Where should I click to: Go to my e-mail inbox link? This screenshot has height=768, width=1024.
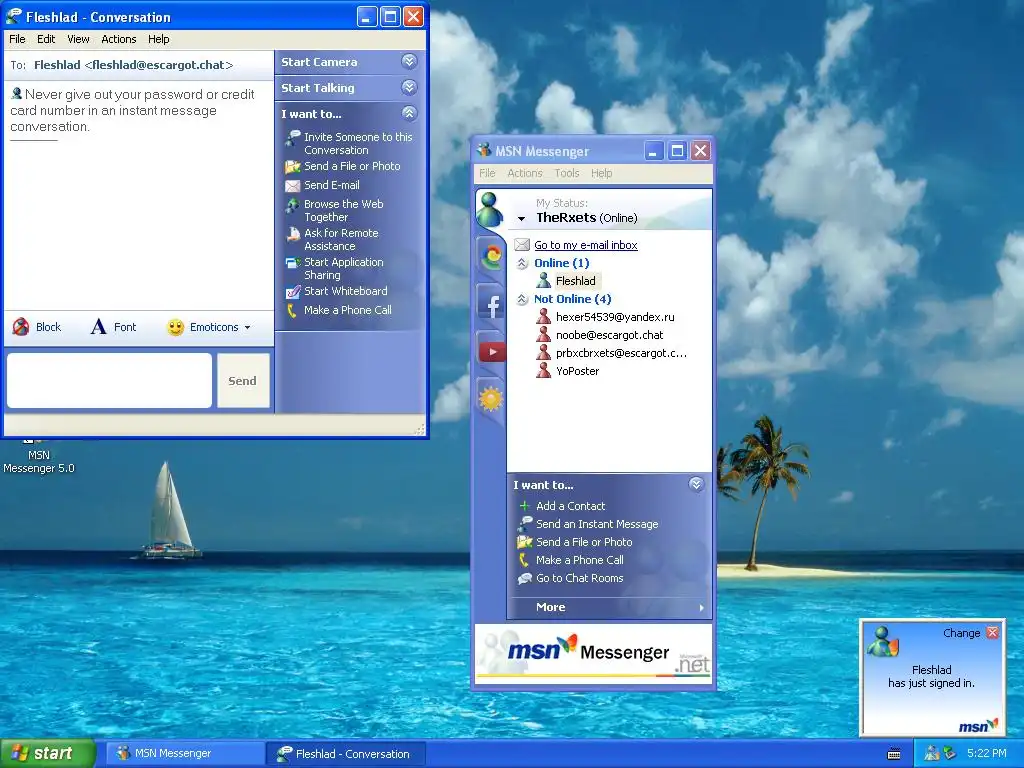tap(586, 245)
